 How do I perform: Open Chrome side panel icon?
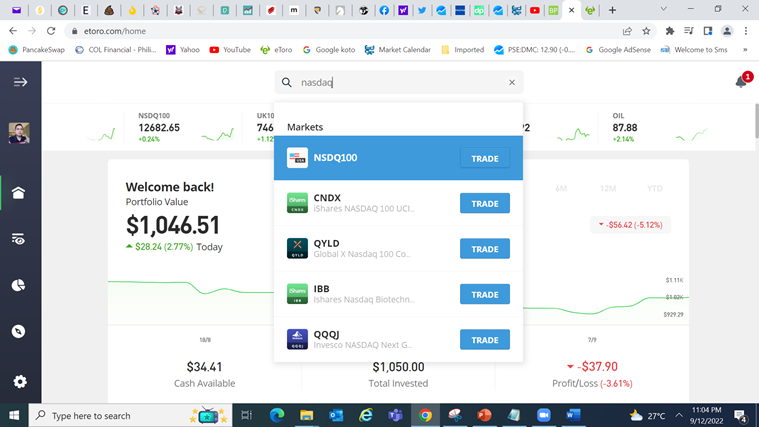click(x=708, y=31)
